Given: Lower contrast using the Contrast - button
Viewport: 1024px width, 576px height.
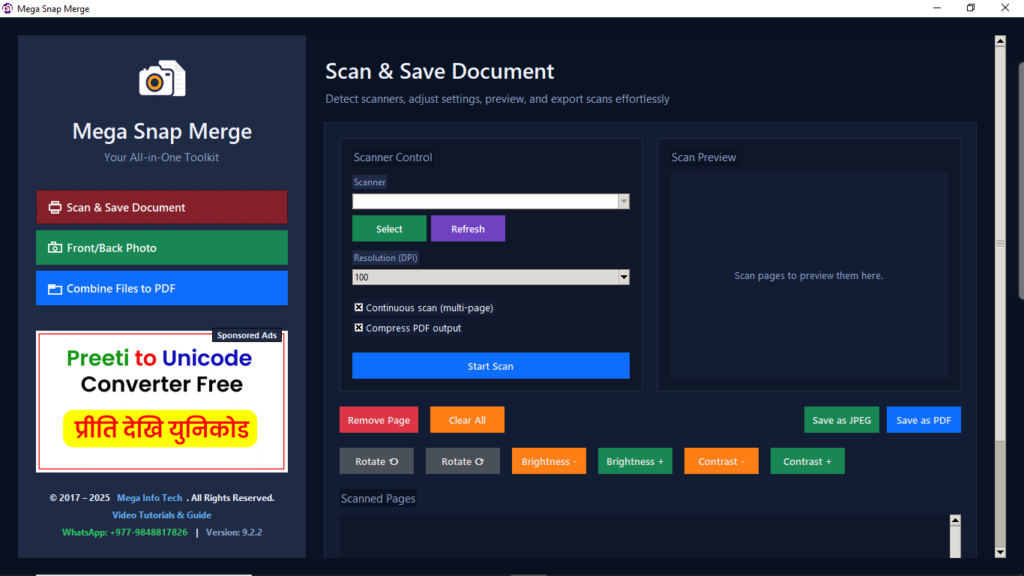Looking at the screenshot, I should click(x=721, y=461).
